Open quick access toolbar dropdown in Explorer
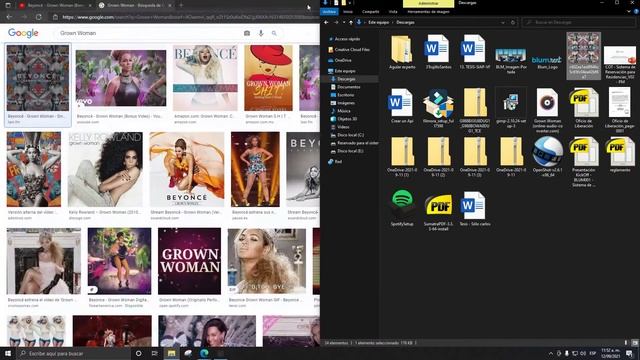Image resolution: width=640 pixels, height=360 pixels. pyautogui.click(x=350, y=3)
